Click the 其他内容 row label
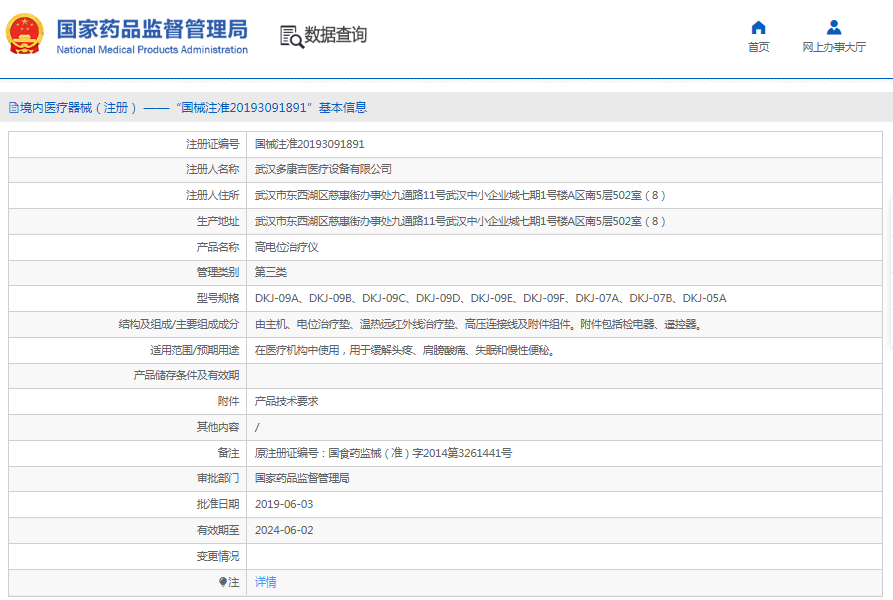This screenshot has width=893, height=600. click(218, 427)
